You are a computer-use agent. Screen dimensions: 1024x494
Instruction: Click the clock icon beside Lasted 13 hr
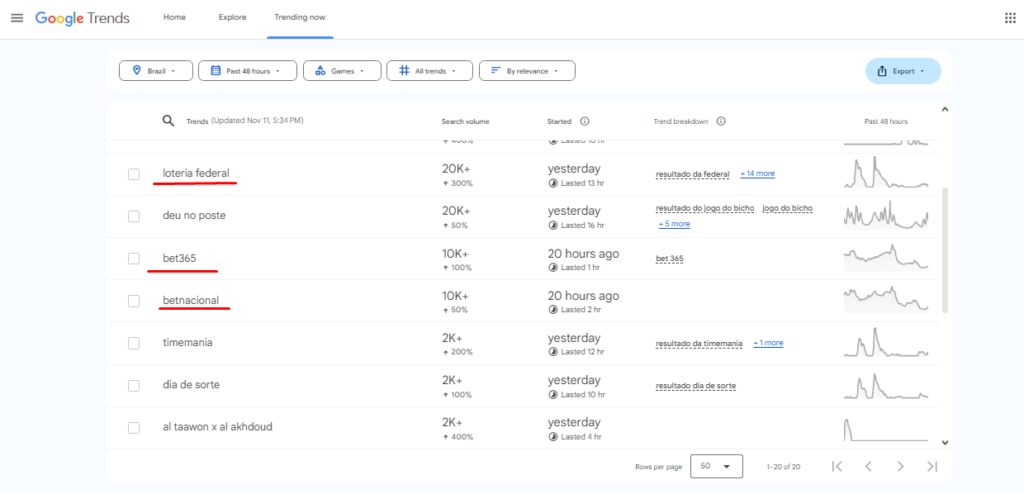coord(553,183)
